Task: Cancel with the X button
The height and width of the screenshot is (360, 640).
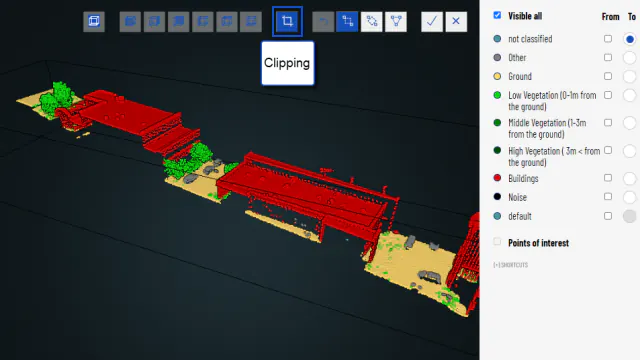Action: tap(456, 21)
